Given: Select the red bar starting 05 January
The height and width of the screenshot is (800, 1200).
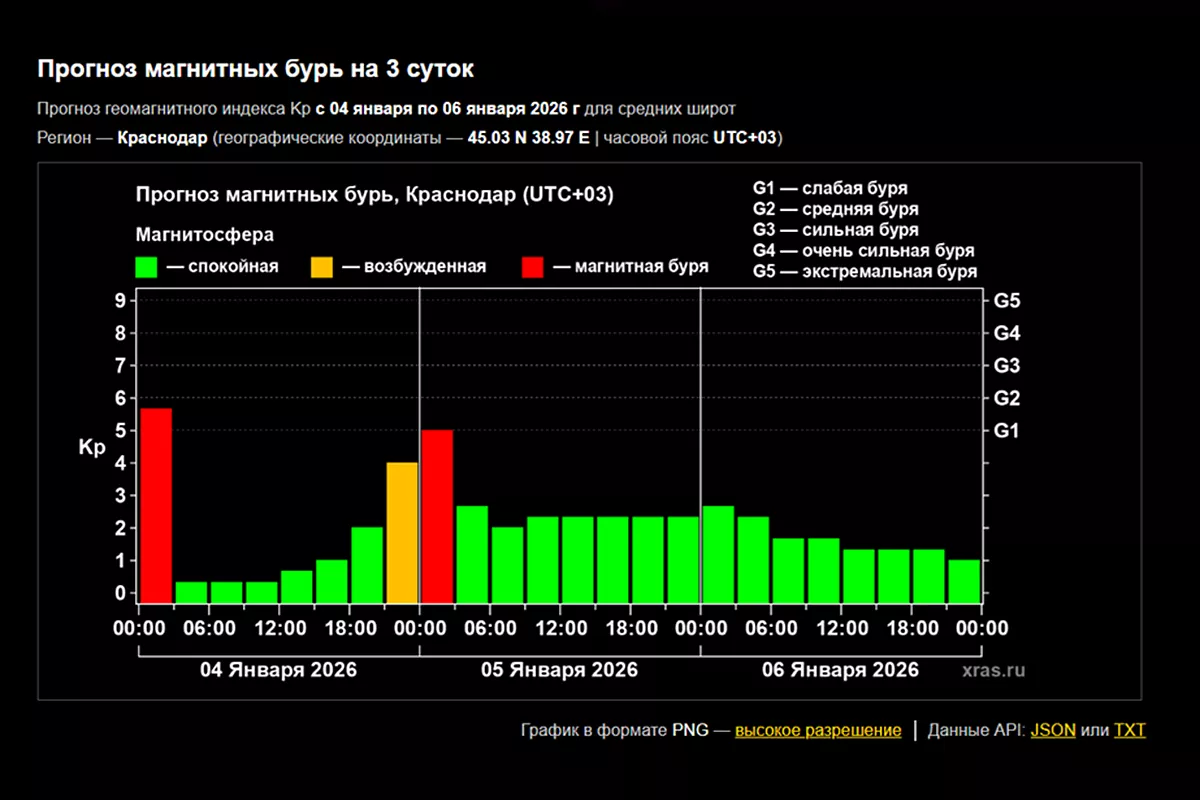Looking at the screenshot, I should point(437,516).
